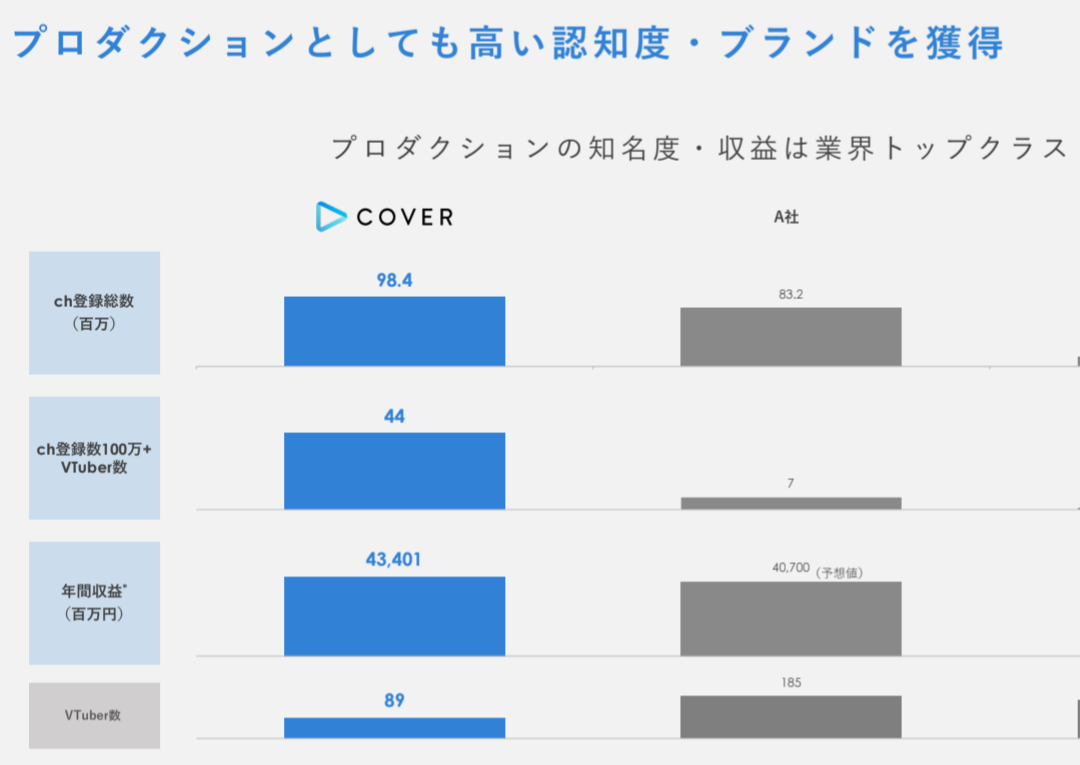Screen dimensions: 1080x765
Task: Click the 98.4 value label
Action: 394,280
